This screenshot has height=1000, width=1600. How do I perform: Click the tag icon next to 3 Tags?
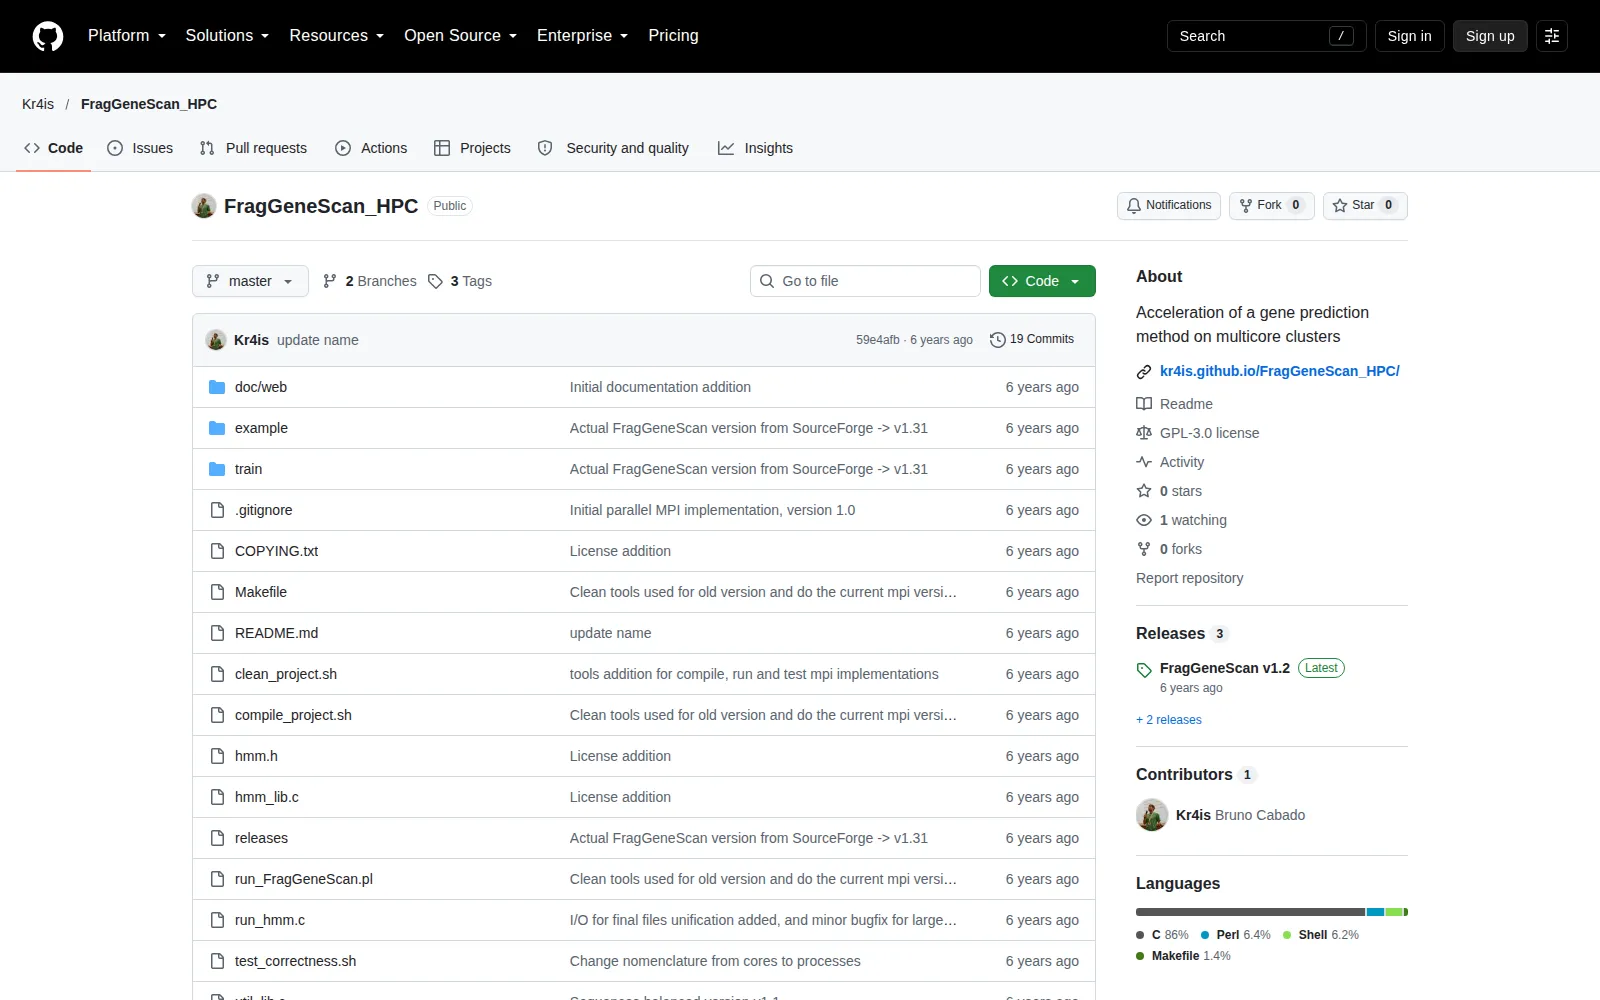tap(435, 281)
